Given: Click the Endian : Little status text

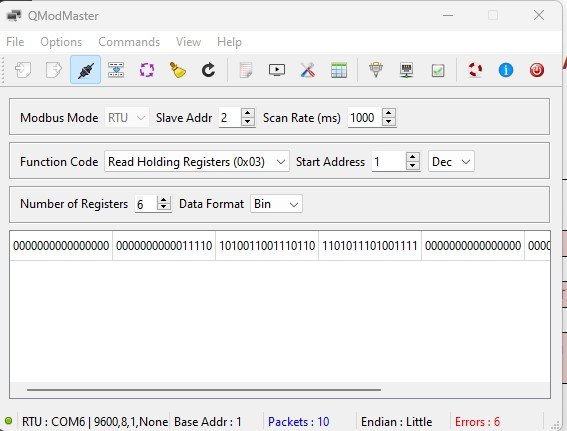Looking at the screenshot, I should (397, 422).
